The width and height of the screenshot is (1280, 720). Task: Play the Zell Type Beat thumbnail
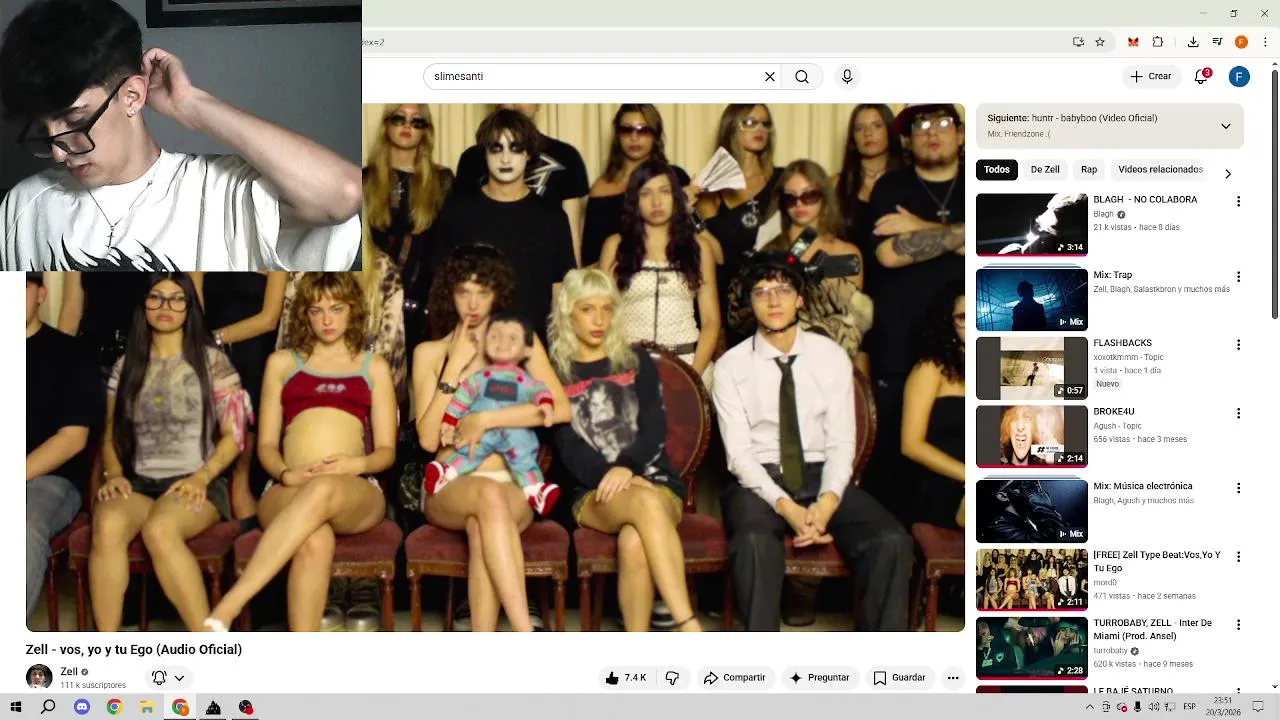pos(1031,579)
